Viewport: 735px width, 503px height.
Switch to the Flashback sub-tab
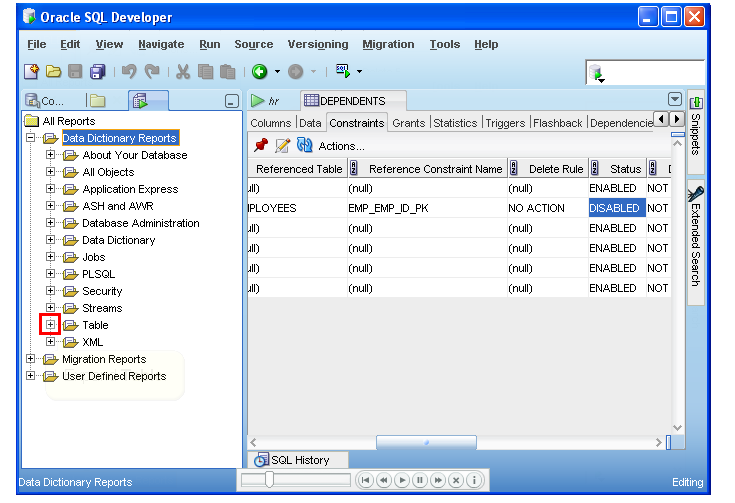[558, 123]
